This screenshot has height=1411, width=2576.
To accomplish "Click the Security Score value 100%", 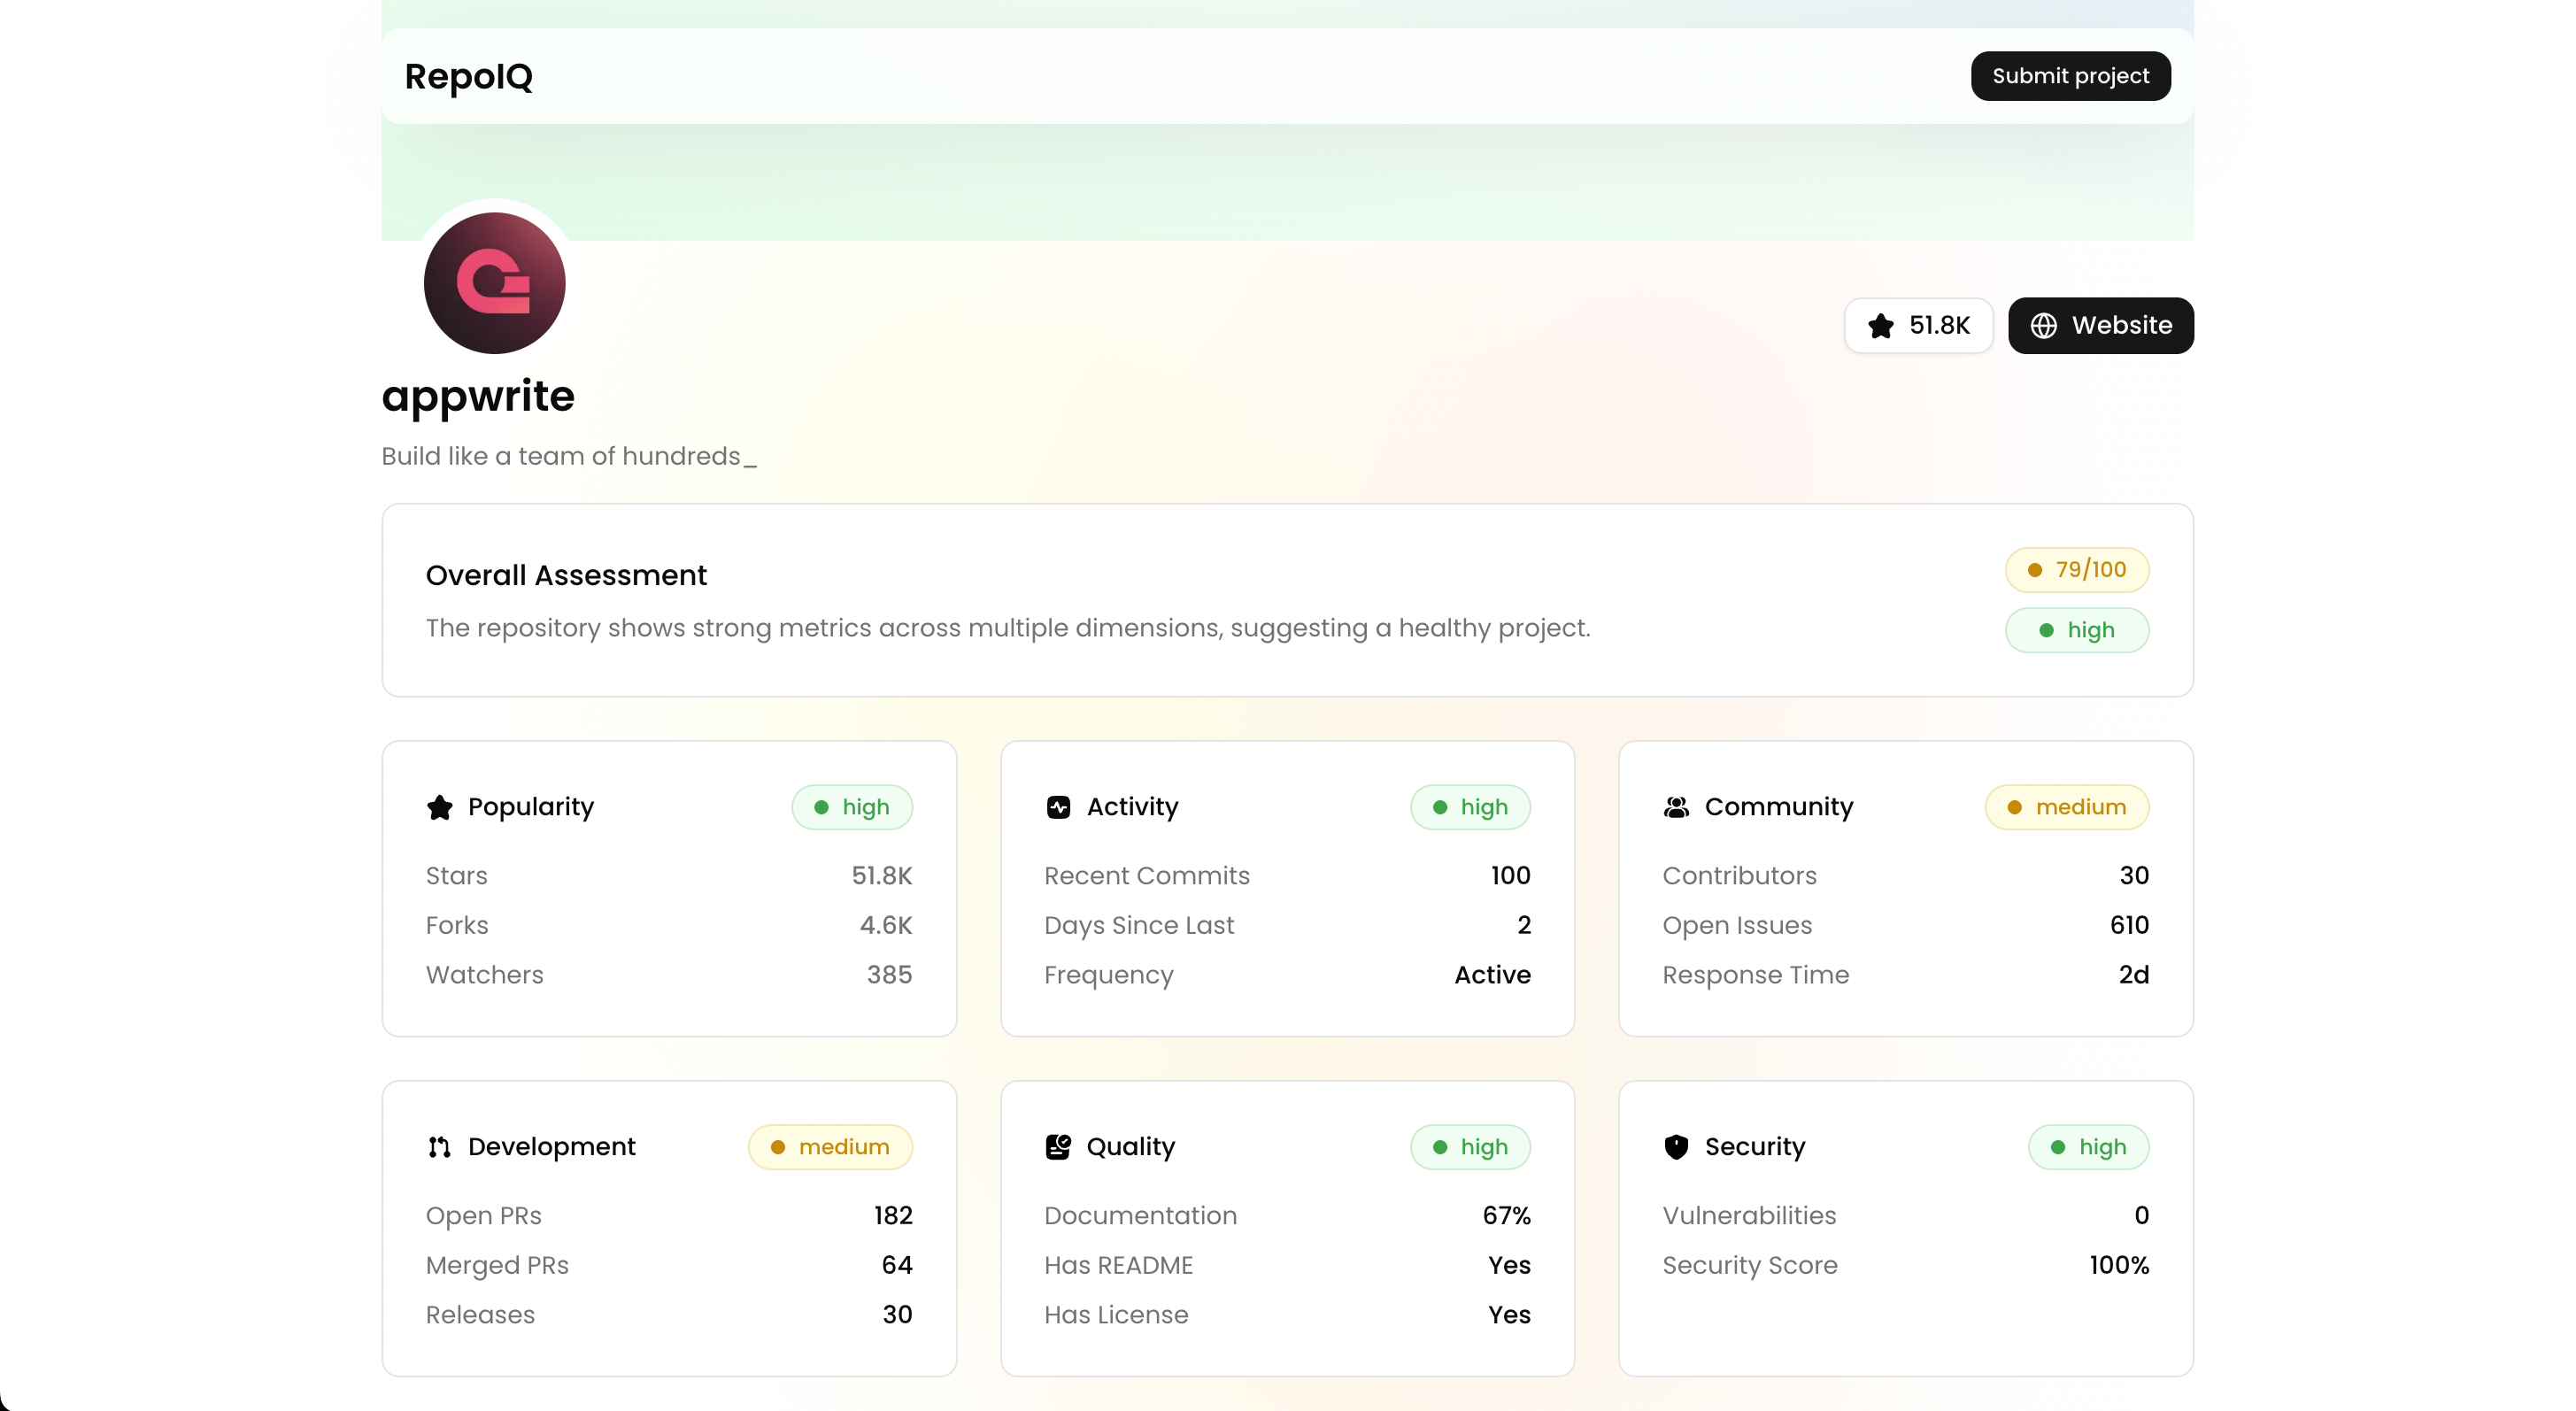I will tap(2119, 1265).
